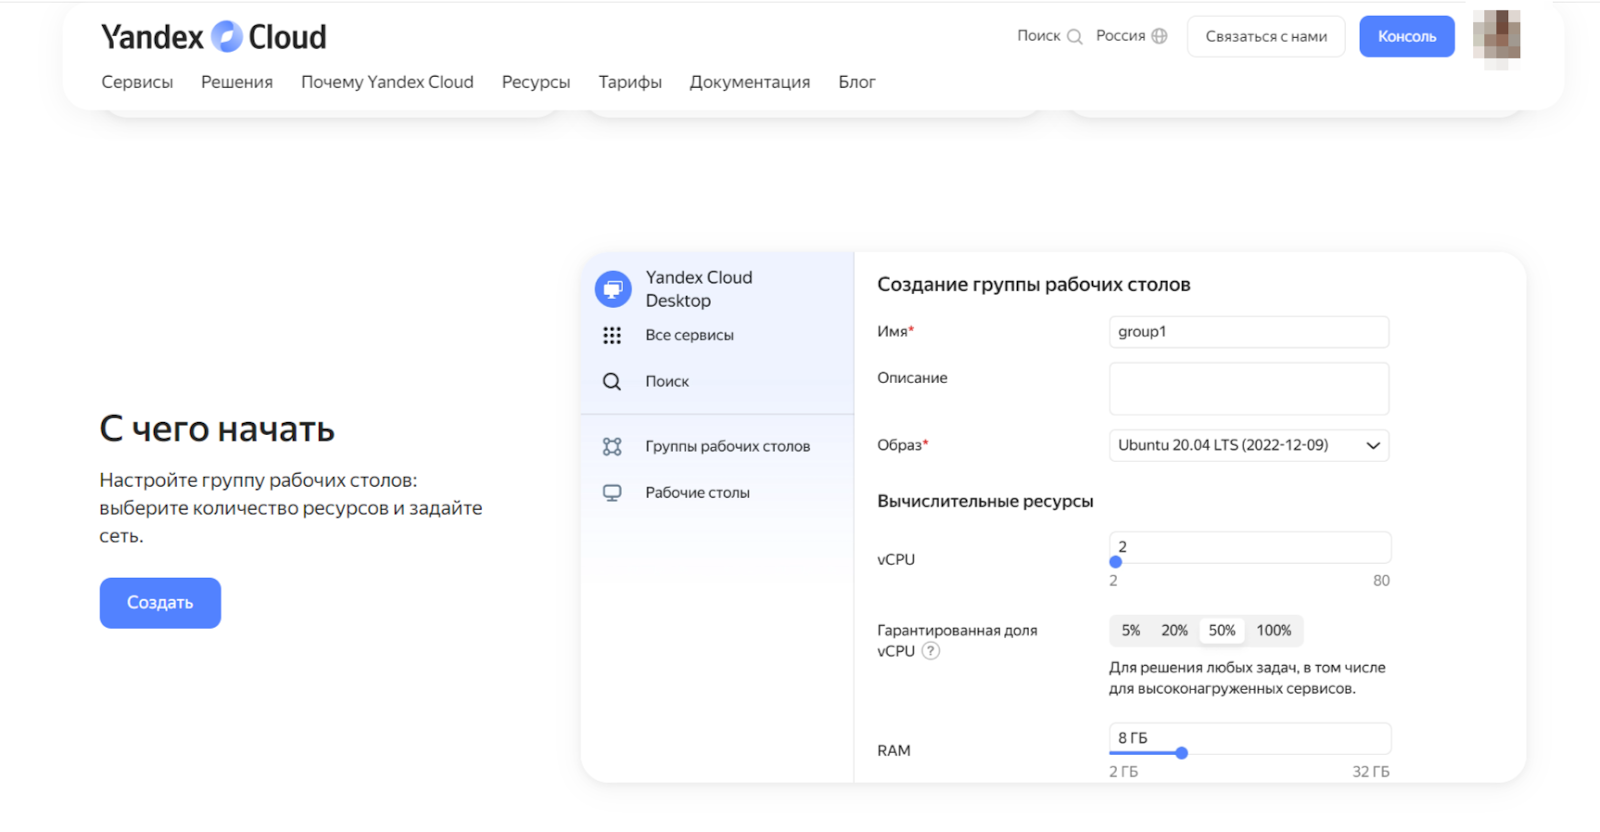The height and width of the screenshot is (832, 1600).
Task: Select 100% guaranteed vCPU share
Action: coord(1274,631)
